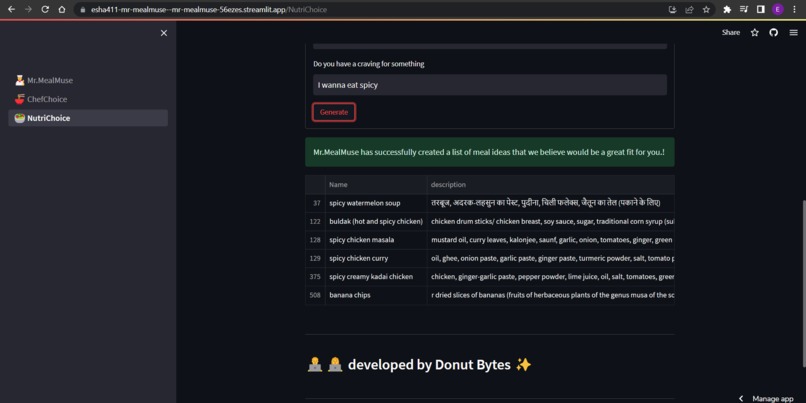Click the browser address bar URL
This screenshot has height=403, width=806.
[209, 9]
